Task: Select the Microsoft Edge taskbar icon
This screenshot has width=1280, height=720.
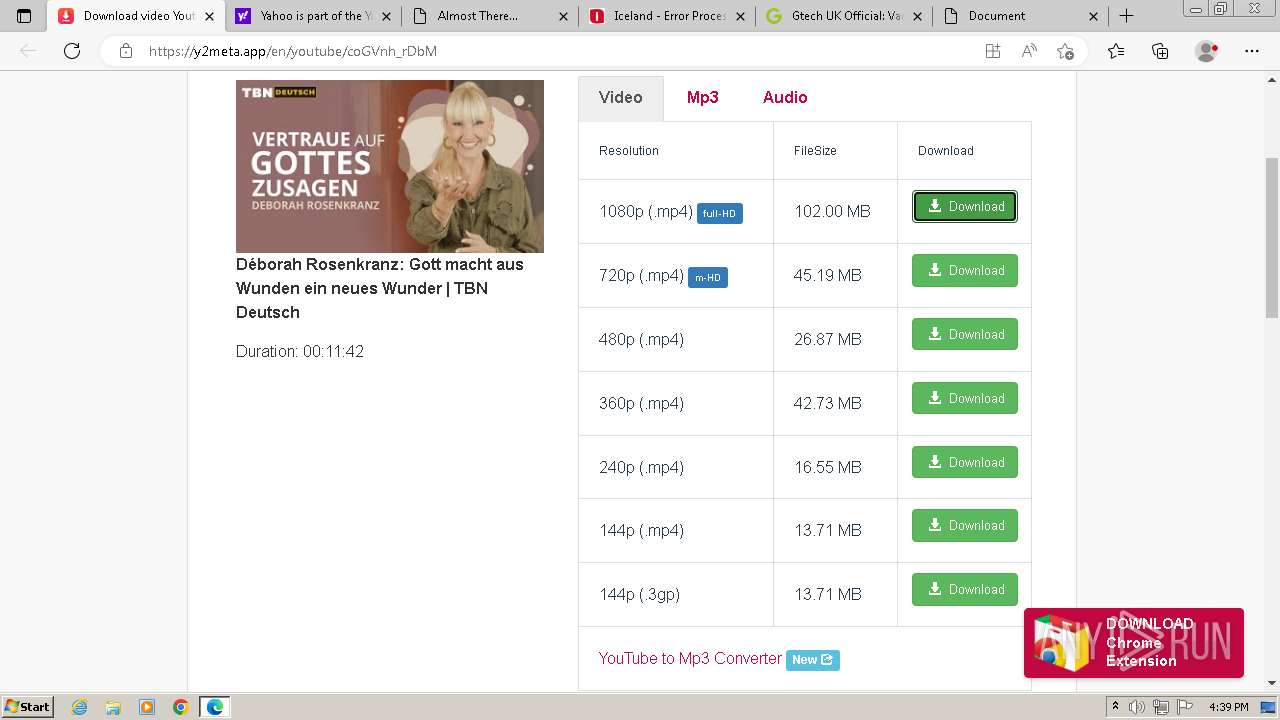Action: tap(215, 707)
